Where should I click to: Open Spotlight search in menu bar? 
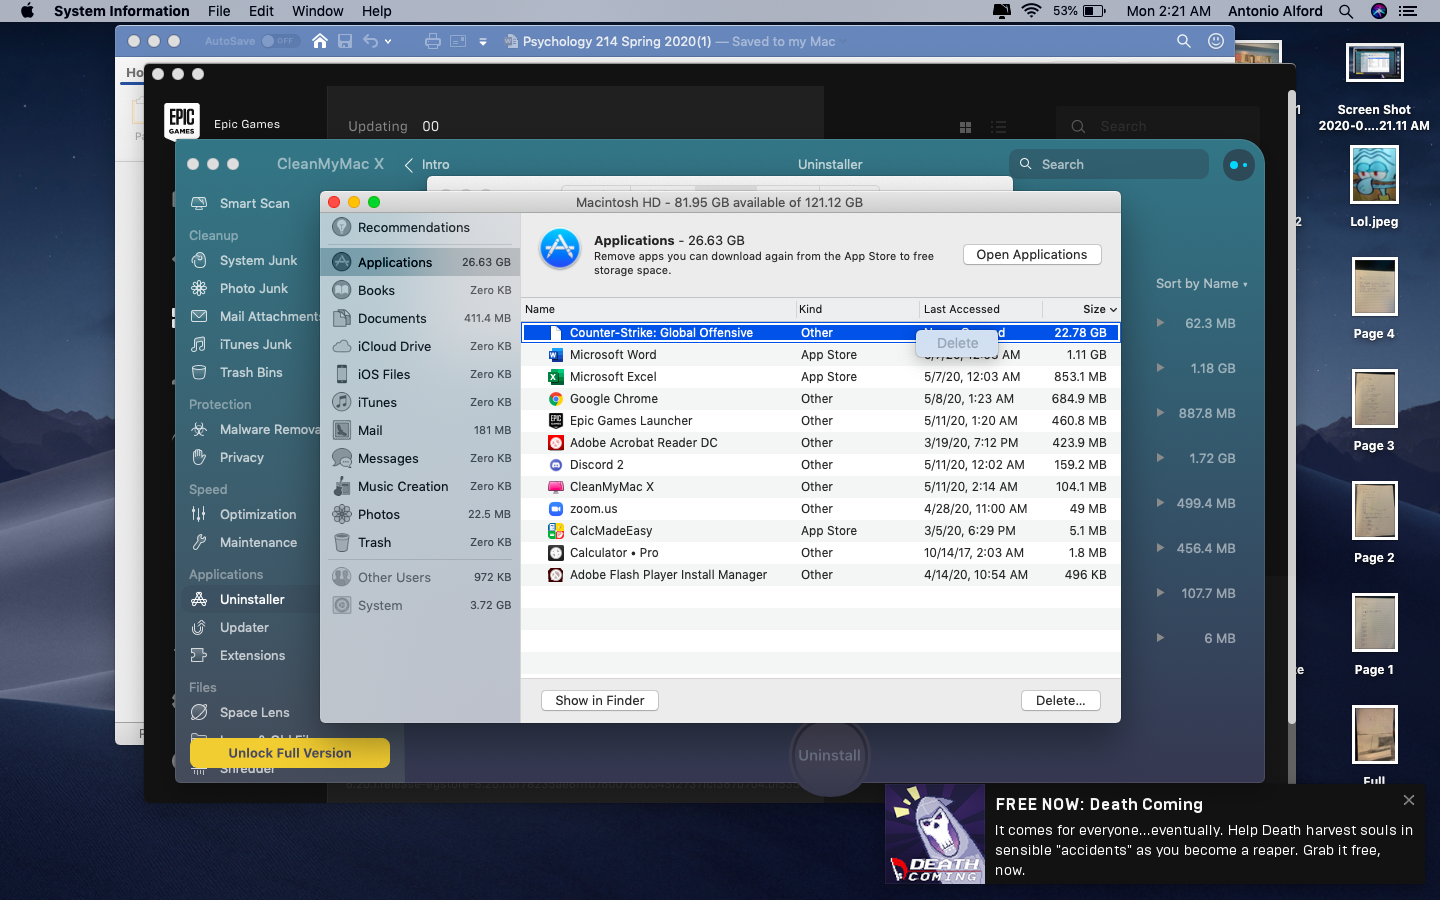[1346, 11]
